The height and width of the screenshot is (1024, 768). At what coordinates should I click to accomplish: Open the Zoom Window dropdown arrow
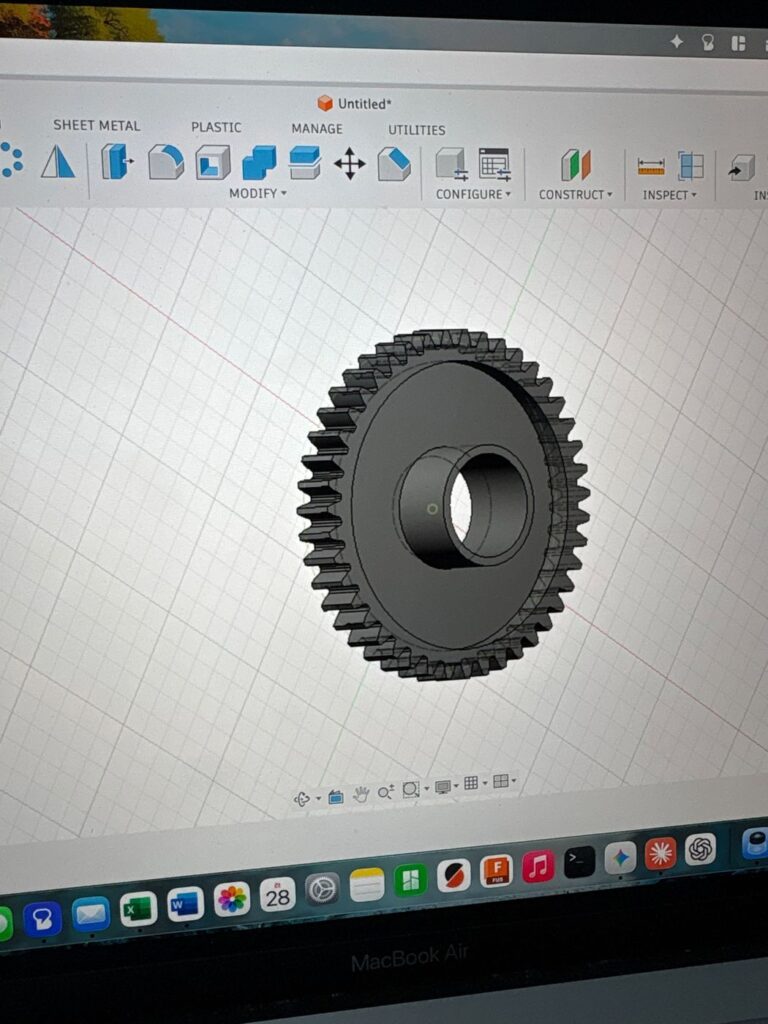(426, 789)
